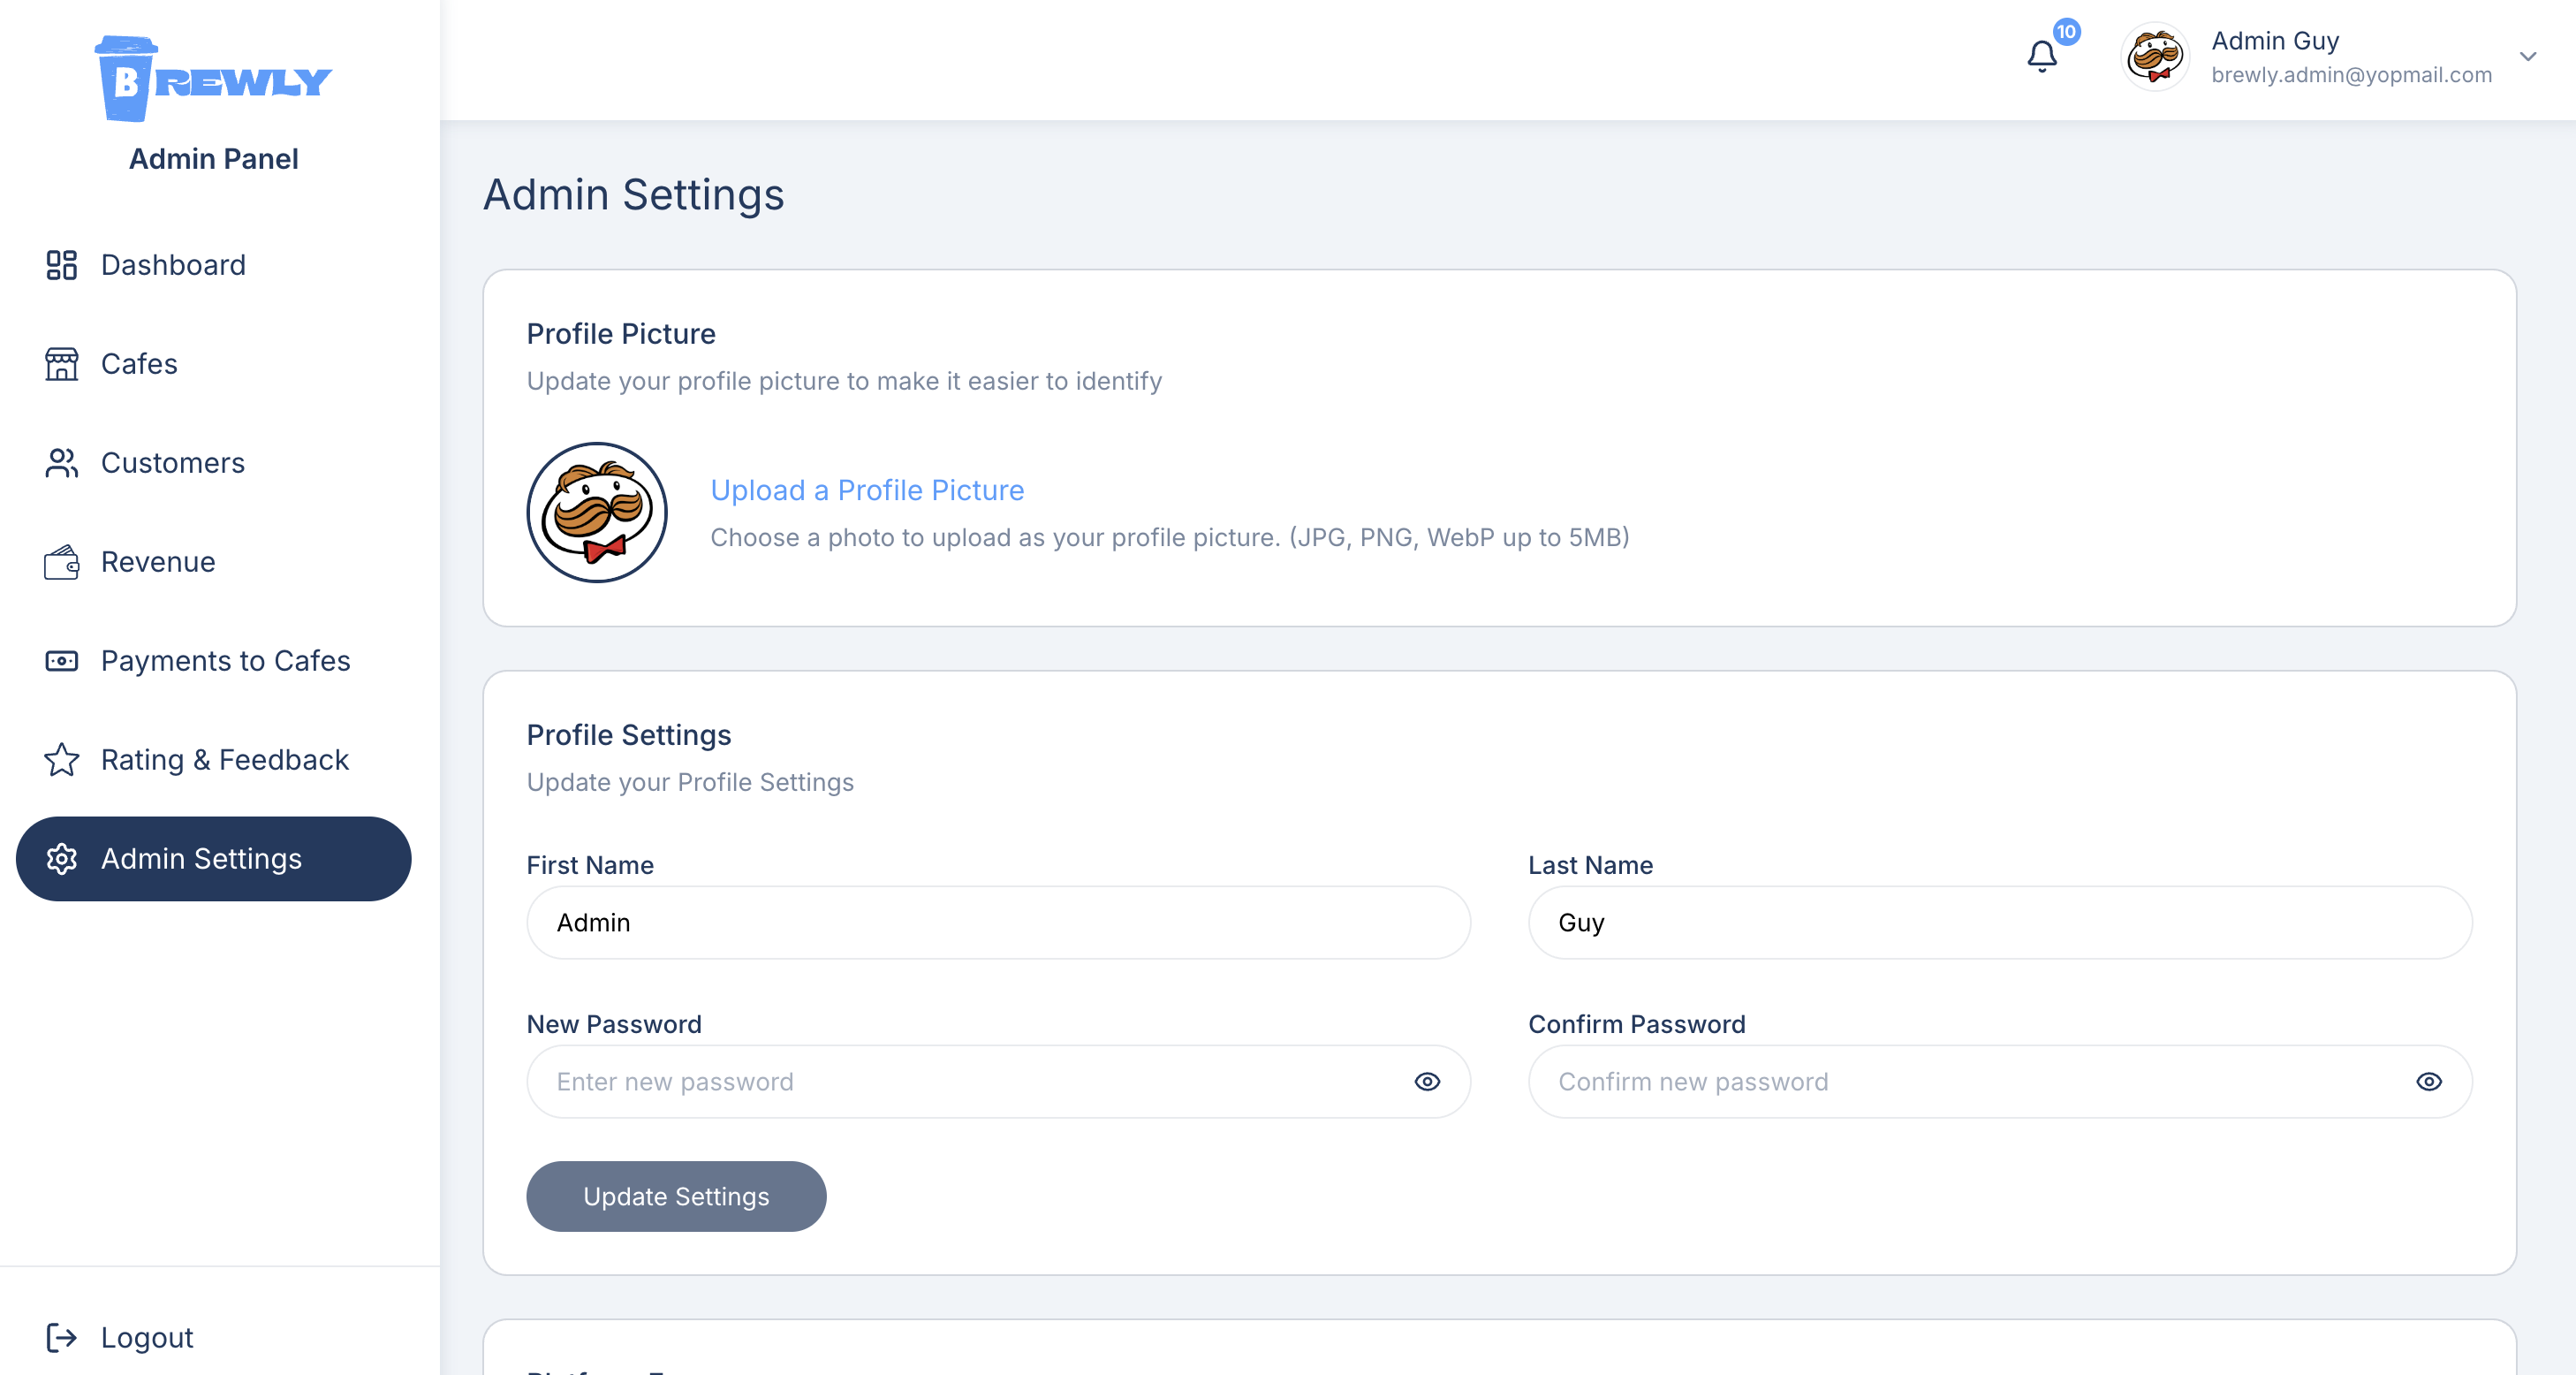Click the Confirm new password field
Viewport: 2576px width, 1375px height.
pyautogui.click(x=2000, y=1082)
